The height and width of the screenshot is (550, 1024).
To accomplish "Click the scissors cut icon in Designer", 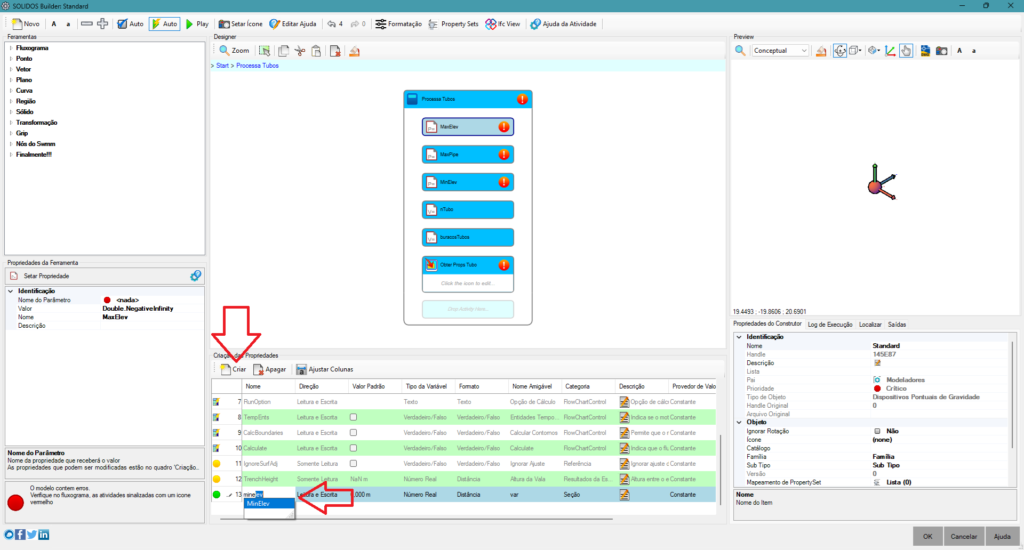I will (x=300, y=50).
